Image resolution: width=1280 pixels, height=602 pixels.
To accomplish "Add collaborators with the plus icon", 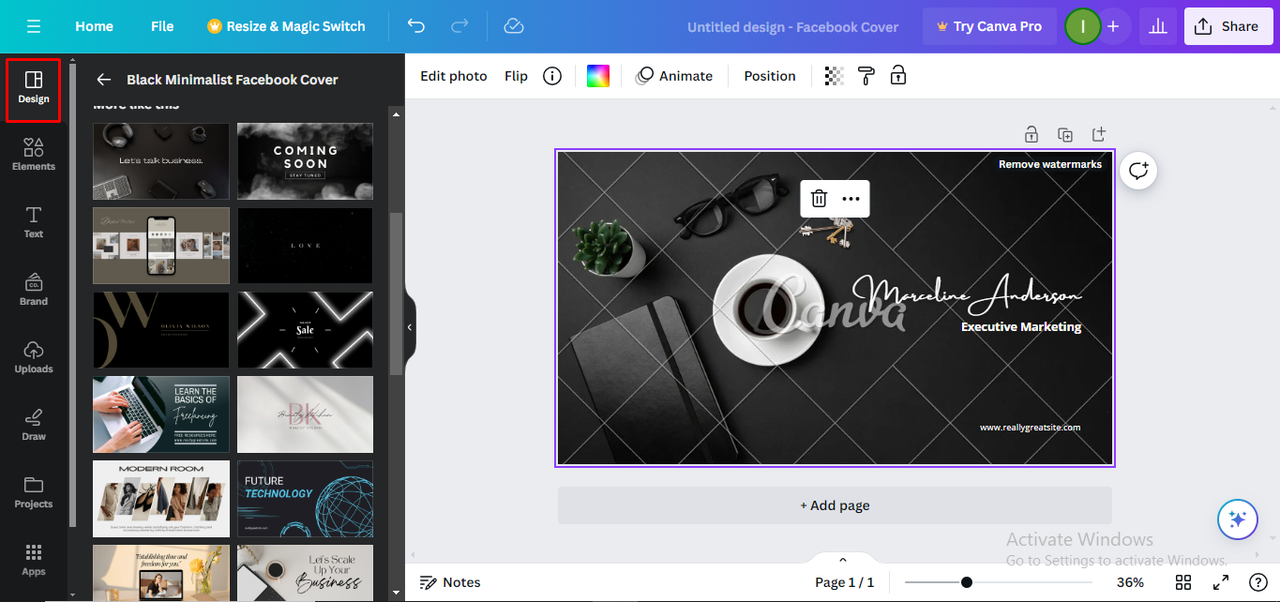I will click(1113, 26).
